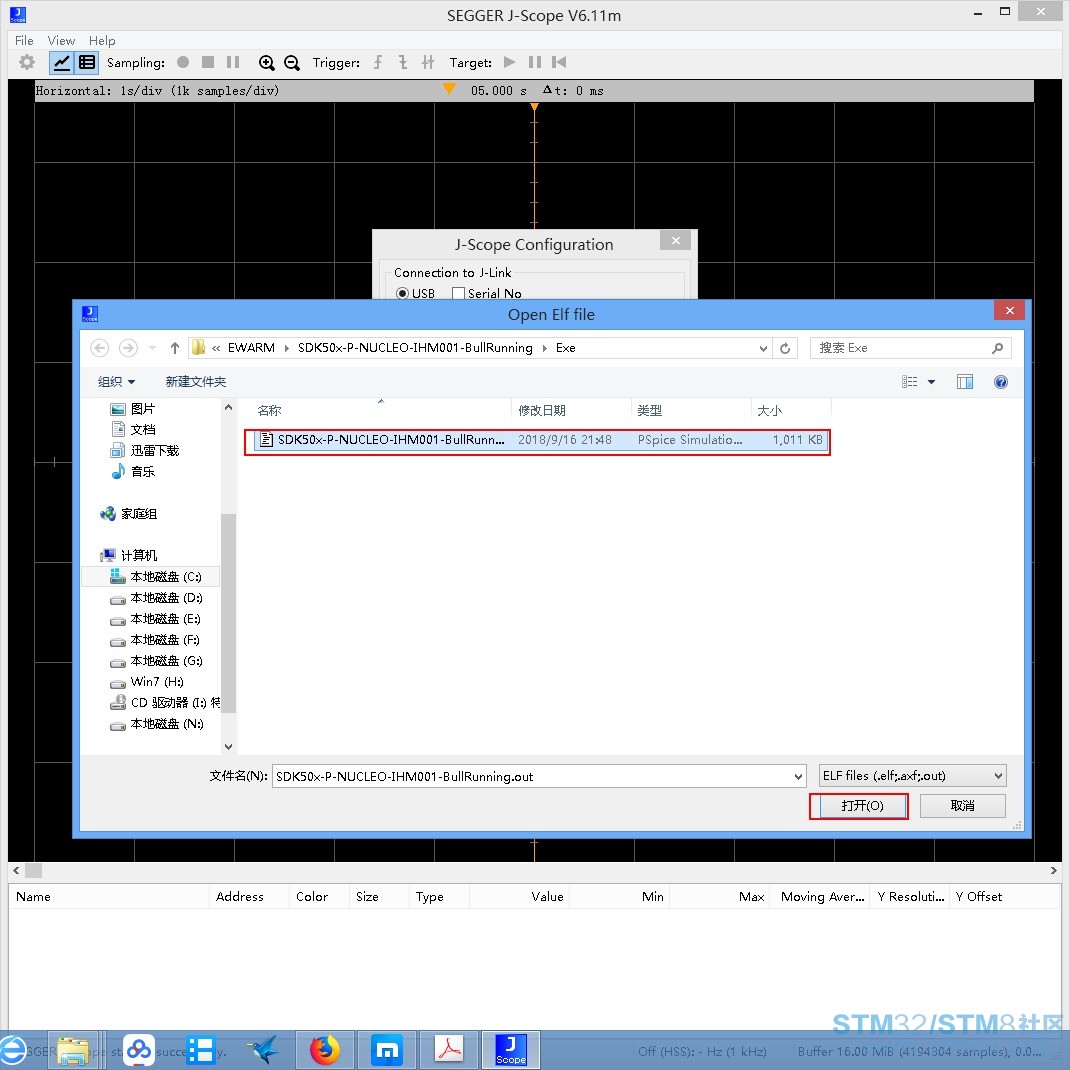
Task: Expand the view options dropdown arrow
Action: click(931, 382)
